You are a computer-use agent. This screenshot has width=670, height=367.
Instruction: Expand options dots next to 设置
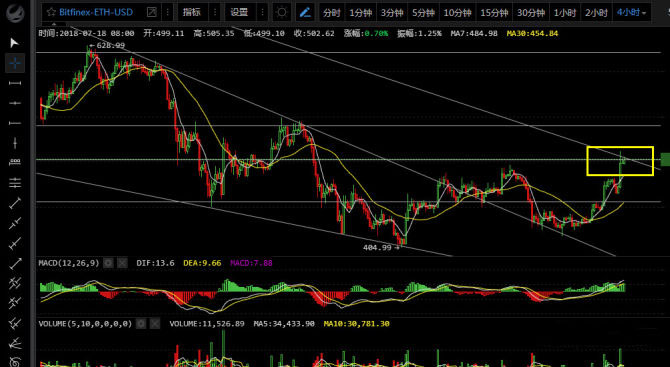[262, 12]
